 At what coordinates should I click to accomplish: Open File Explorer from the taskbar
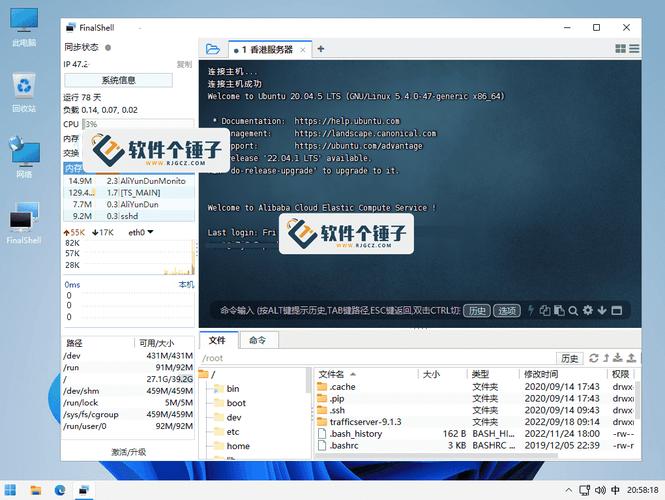36,490
